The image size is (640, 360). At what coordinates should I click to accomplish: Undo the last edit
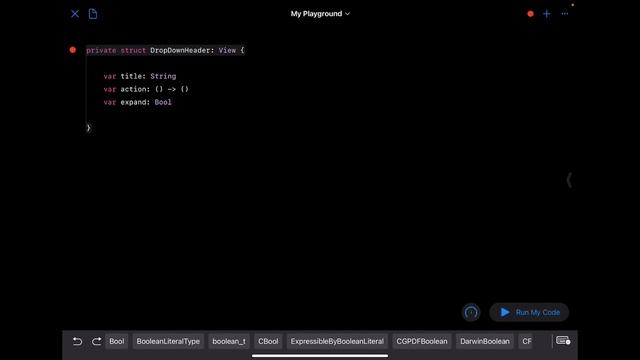pos(77,341)
